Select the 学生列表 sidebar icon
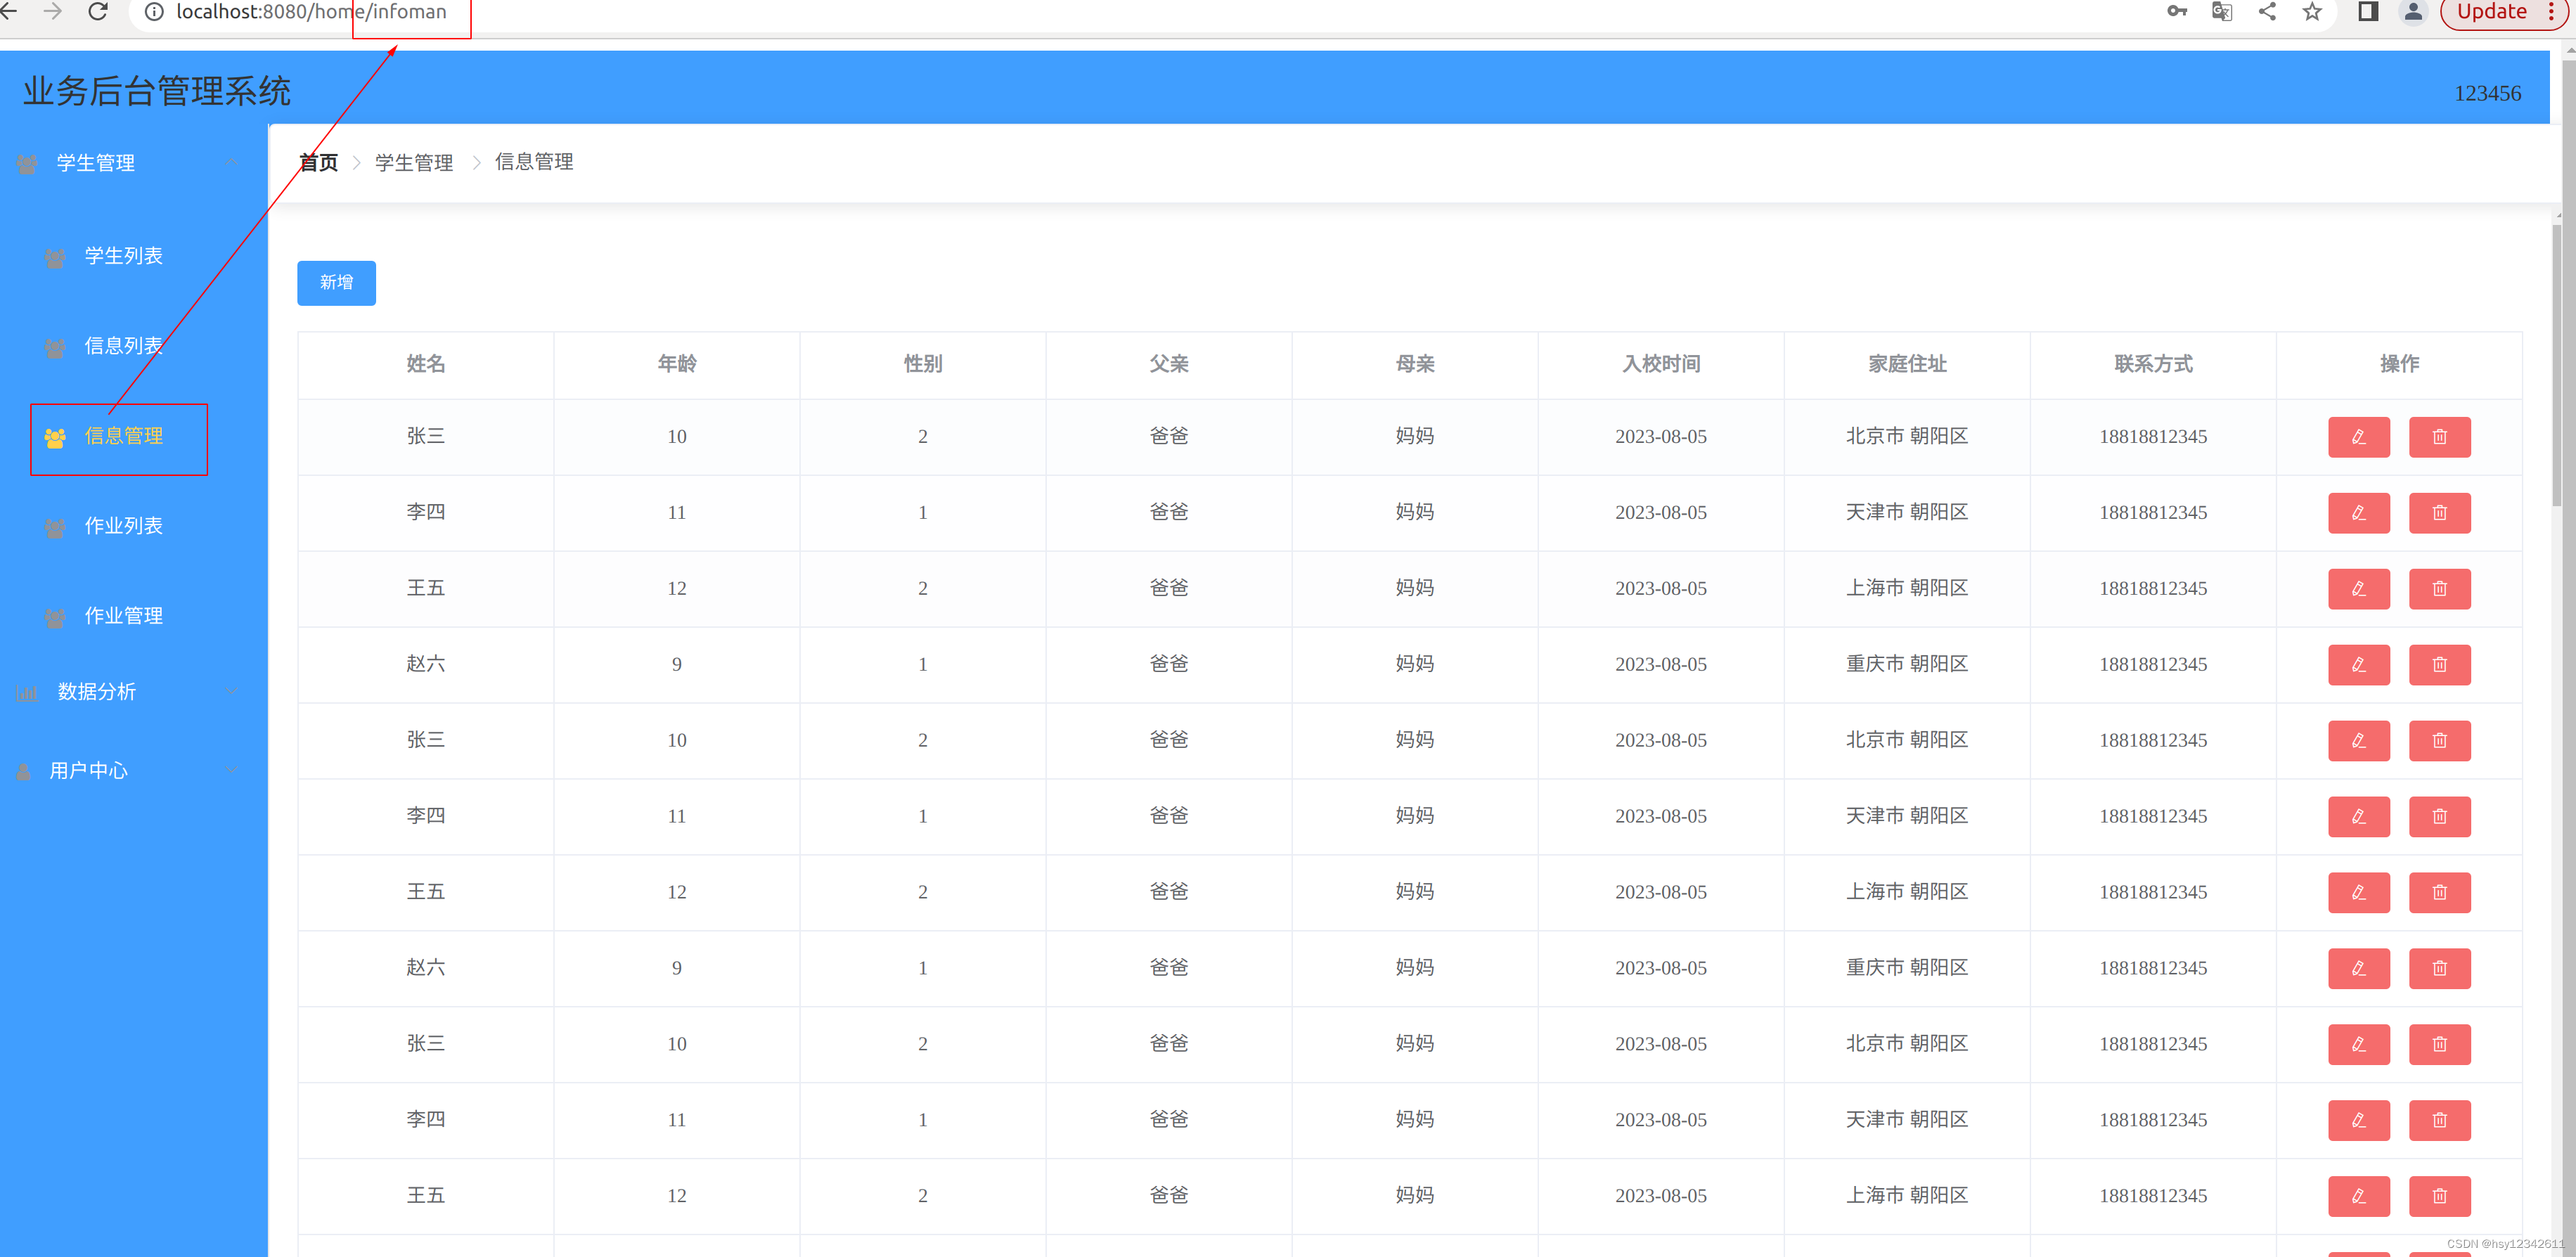The height and width of the screenshot is (1257, 2576). tap(55, 257)
